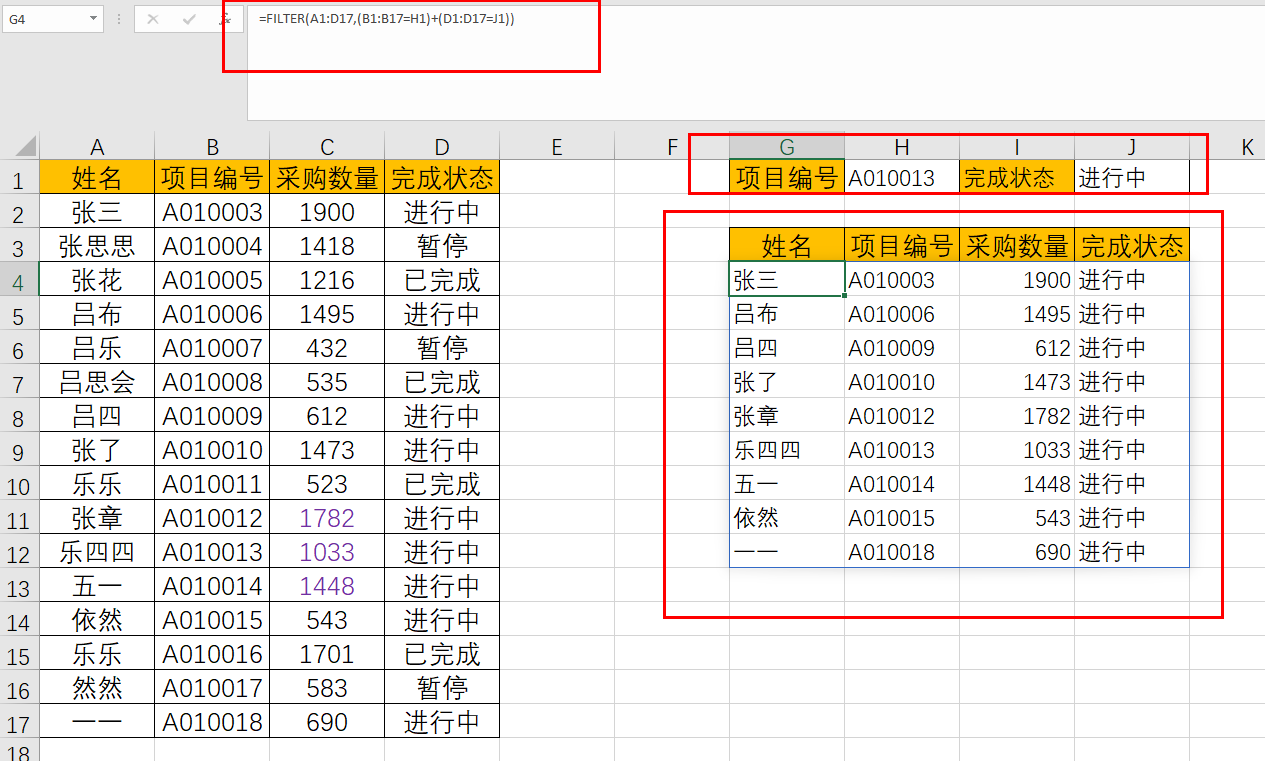Click cell D1 labeled 完成状态
The width and height of the screenshot is (1265, 761).
[442, 178]
